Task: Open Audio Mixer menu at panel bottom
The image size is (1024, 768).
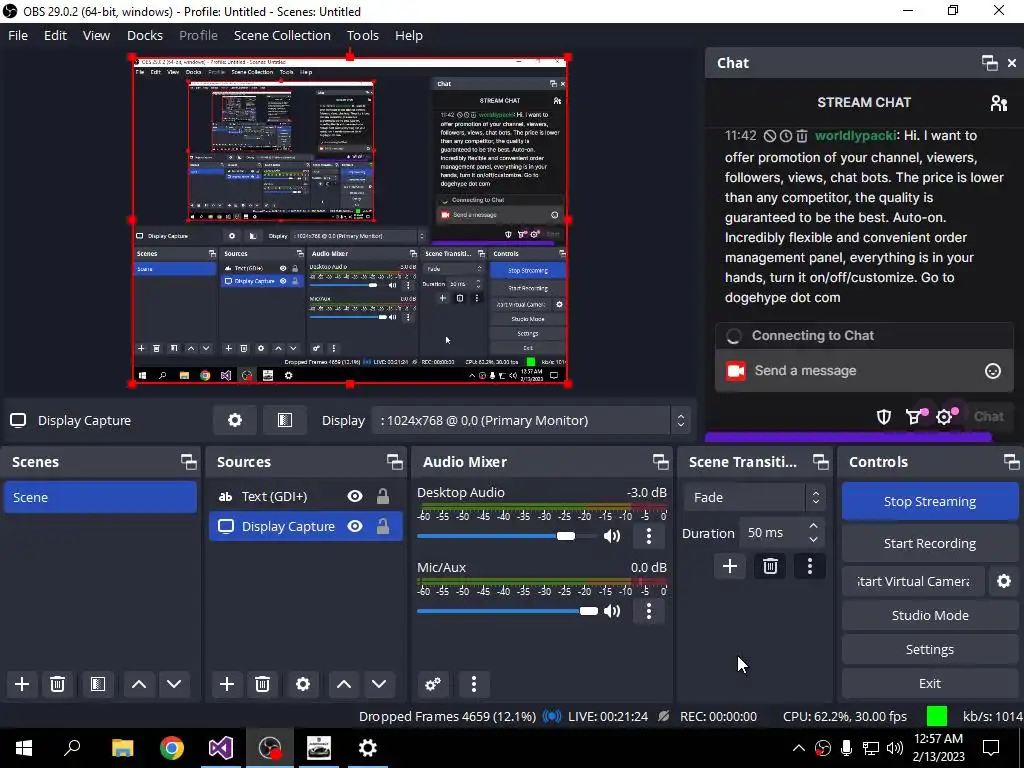Action: tap(473, 684)
